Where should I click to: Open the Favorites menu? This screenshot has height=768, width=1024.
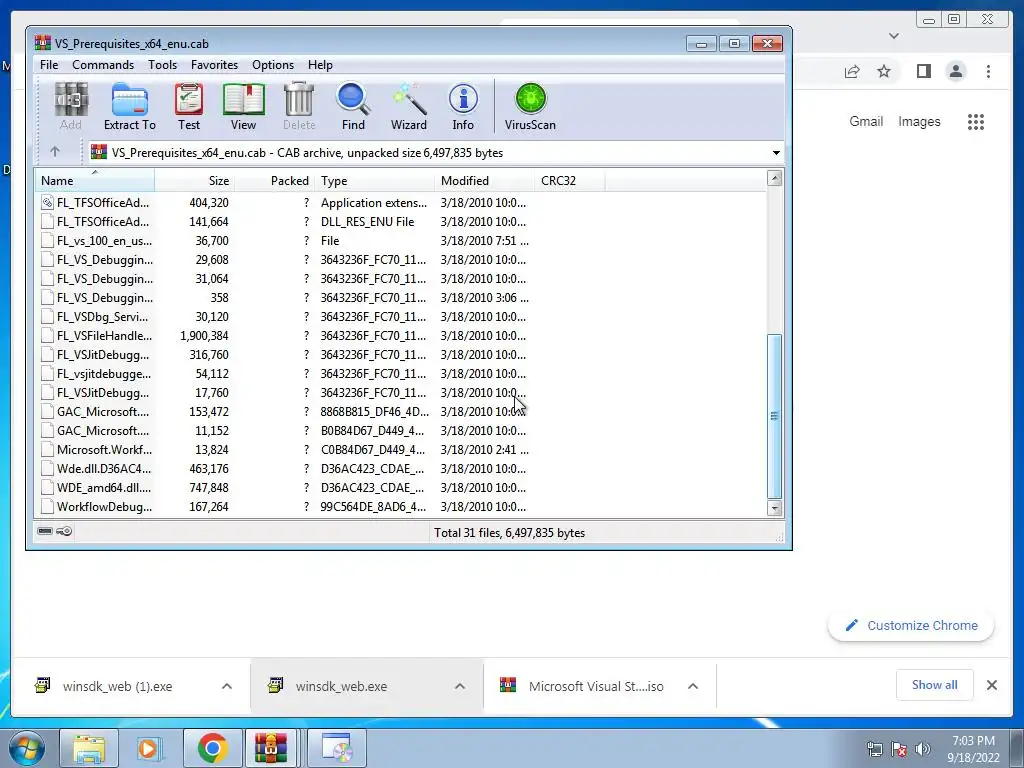[x=214, y=65]
